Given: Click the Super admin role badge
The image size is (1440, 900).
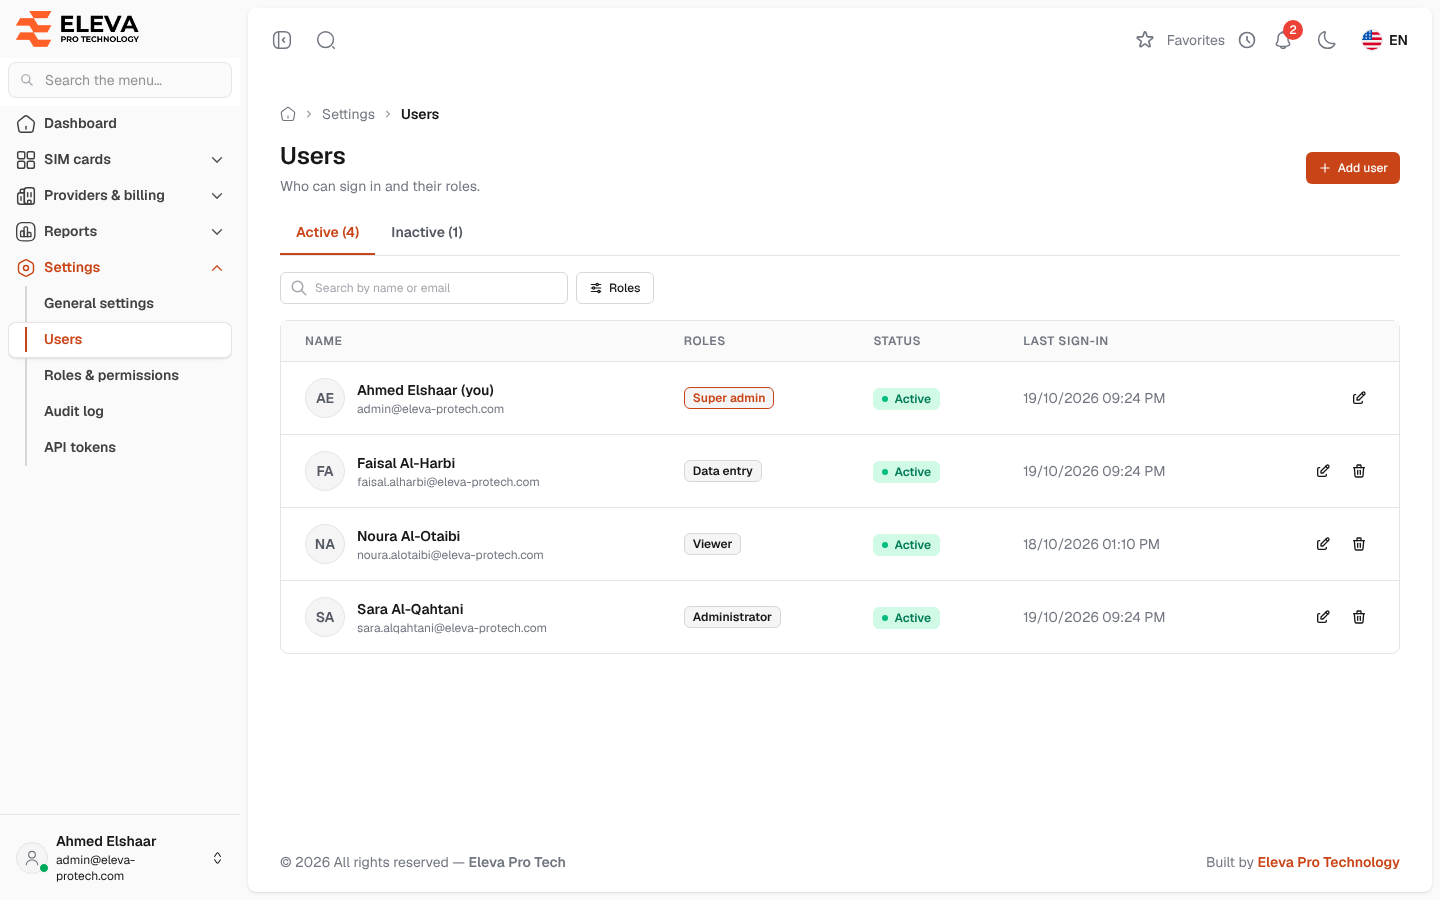Looking at the screenshot, I should (x=729, y=398).
